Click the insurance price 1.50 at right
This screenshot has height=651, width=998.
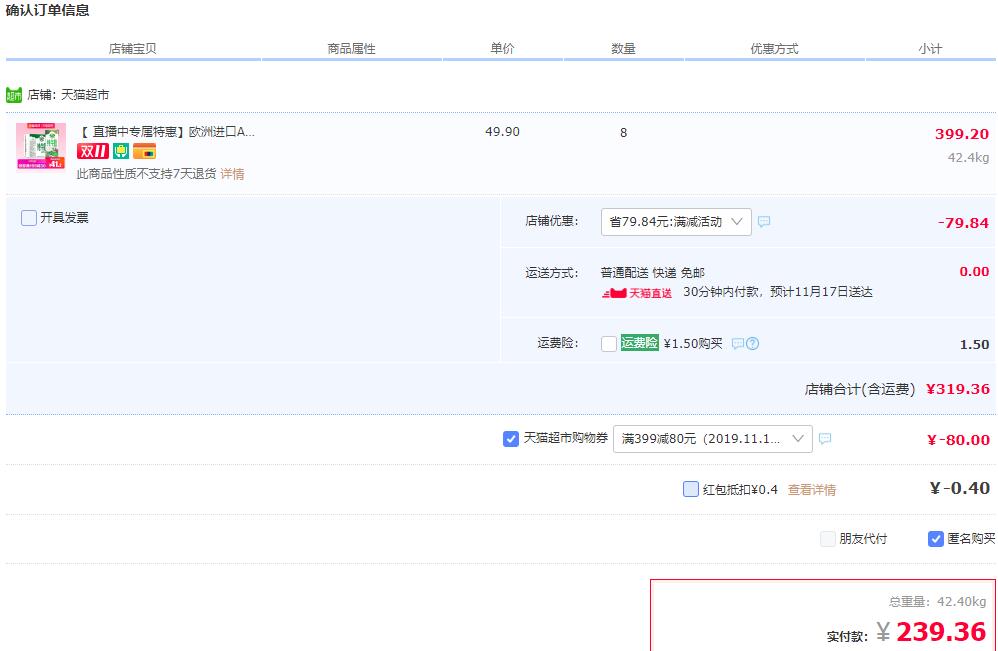click(x=974, y=344)
